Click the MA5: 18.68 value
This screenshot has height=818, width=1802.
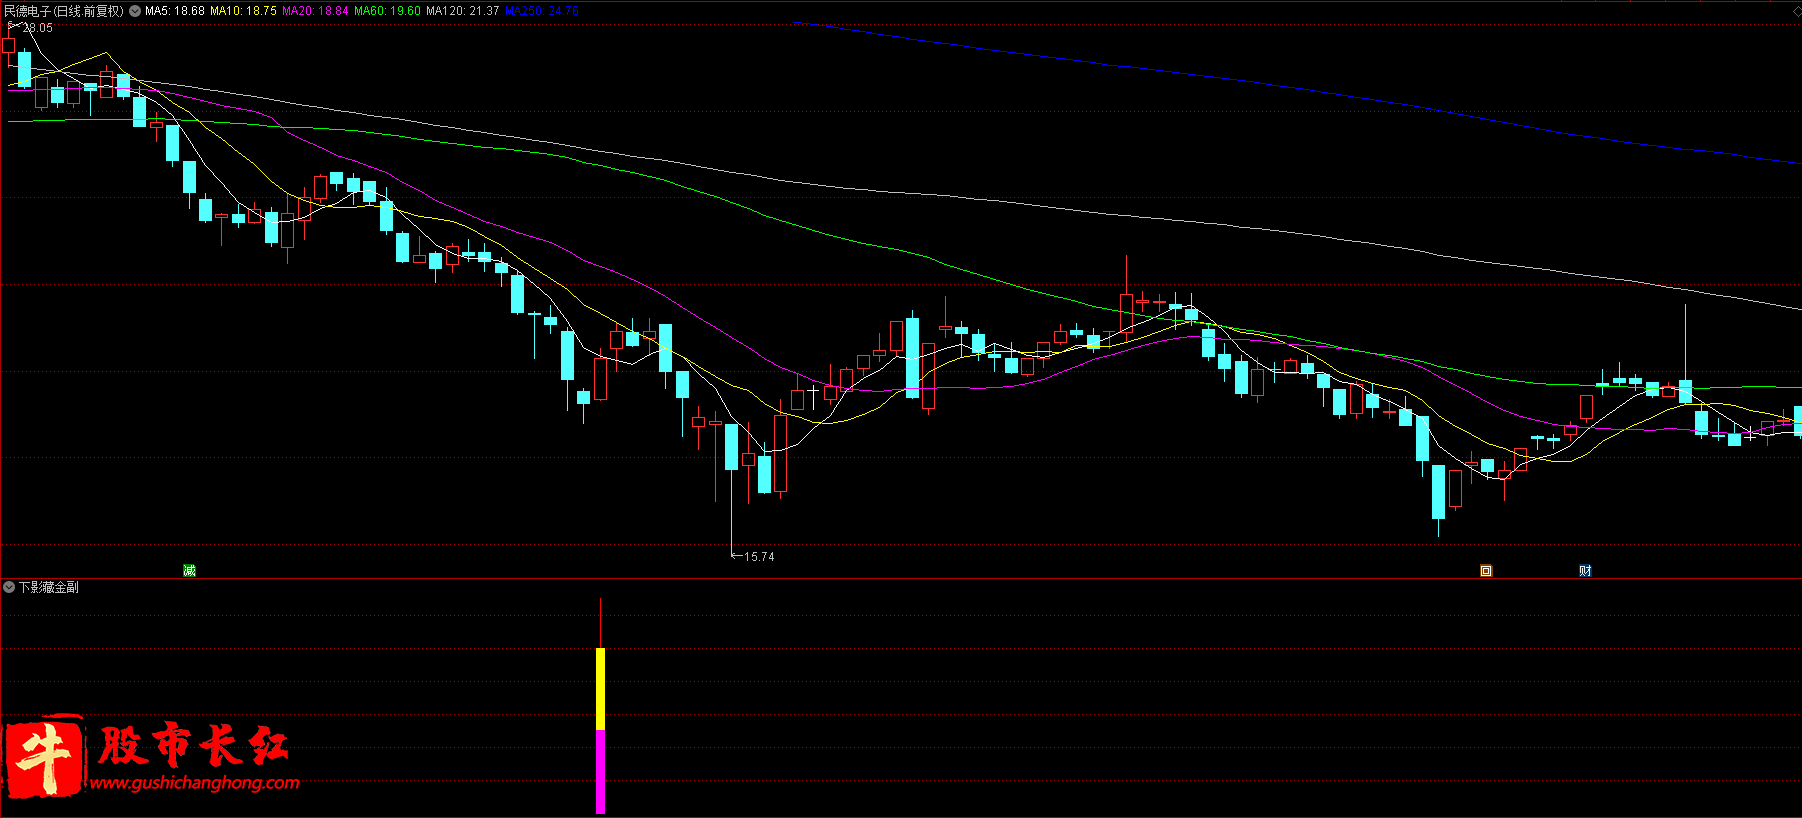(175, 11)
